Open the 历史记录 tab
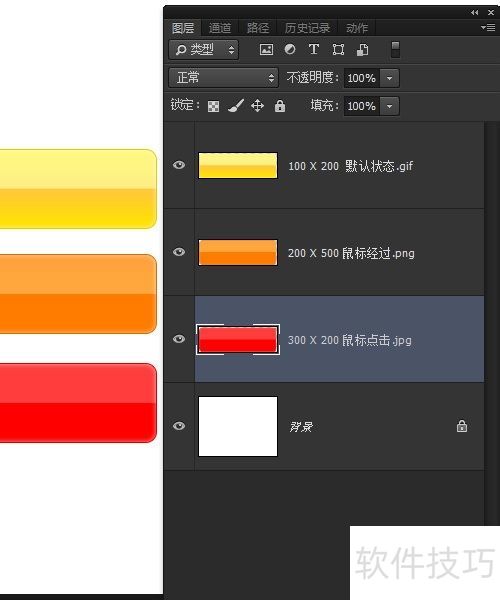The image size is (500, 600). [x=307, y=28]
